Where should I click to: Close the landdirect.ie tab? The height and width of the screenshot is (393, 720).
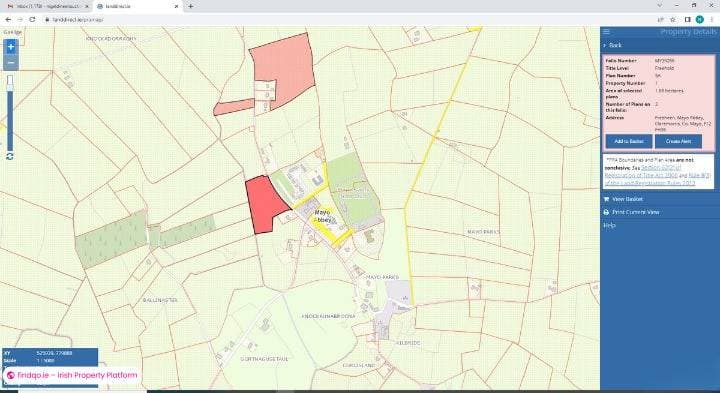(177, 6)
